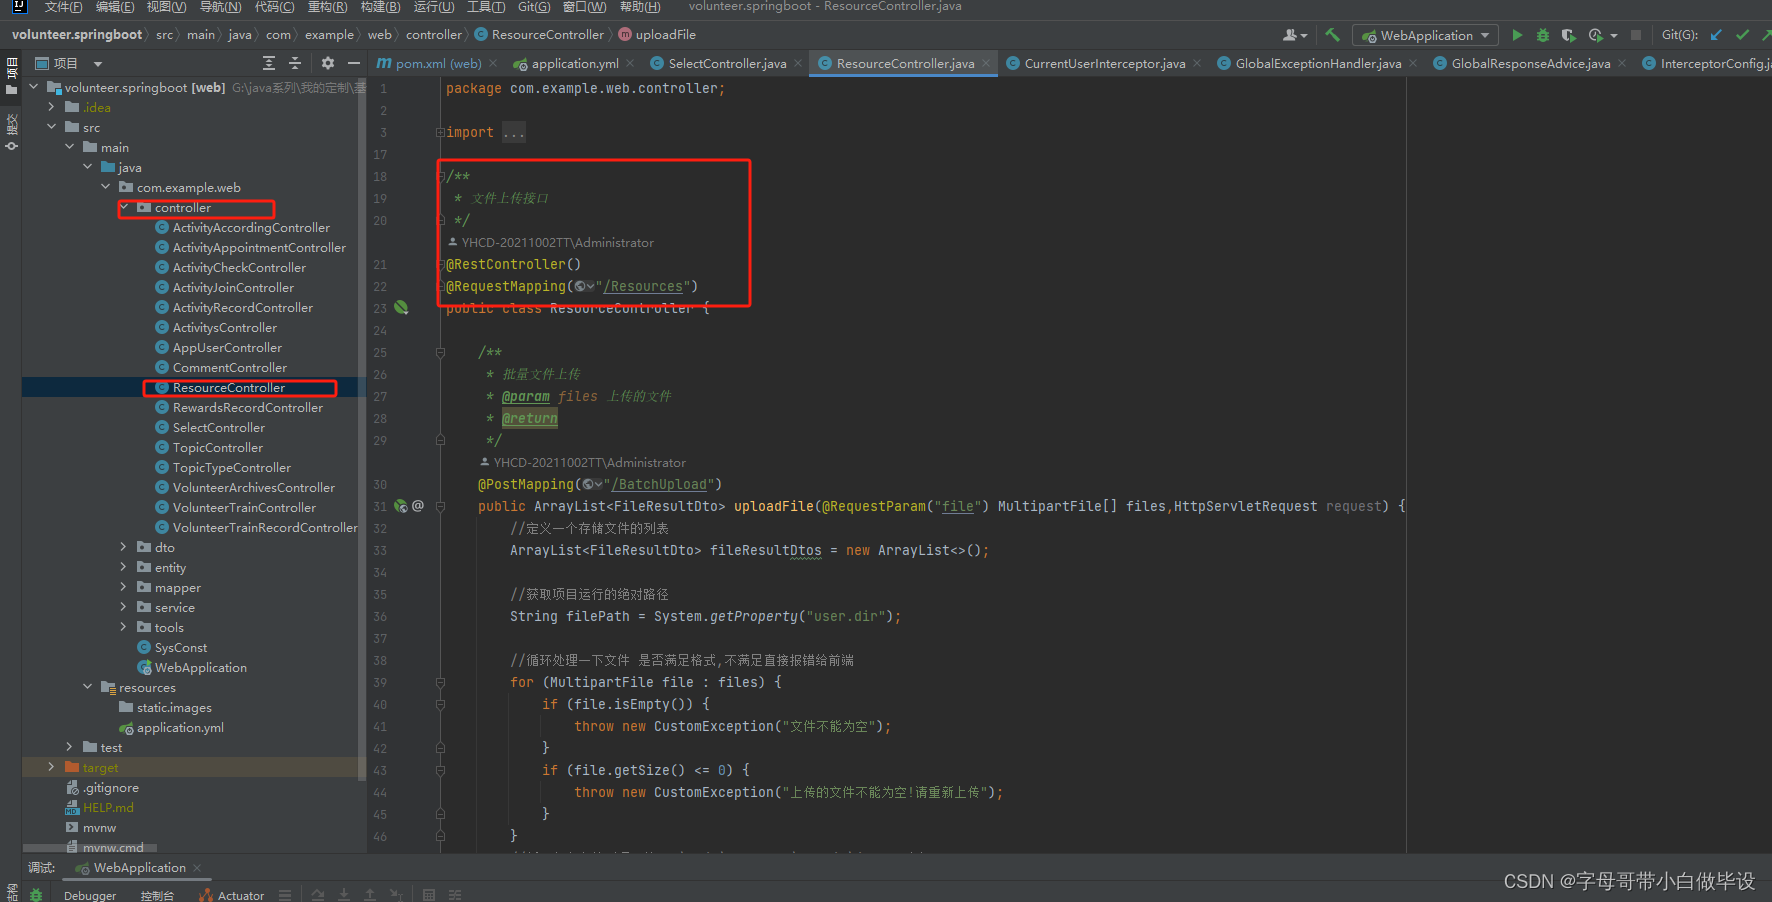Click the Profiler run icon
1772x902 pixels.
click(x=1596, y=35)
